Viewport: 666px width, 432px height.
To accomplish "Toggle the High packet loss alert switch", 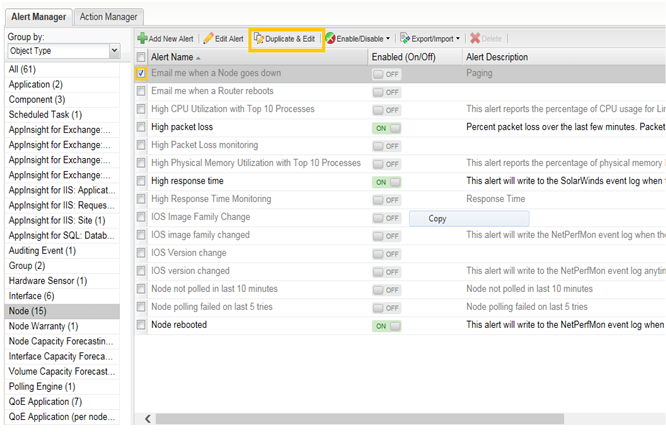I will [386, 128].
